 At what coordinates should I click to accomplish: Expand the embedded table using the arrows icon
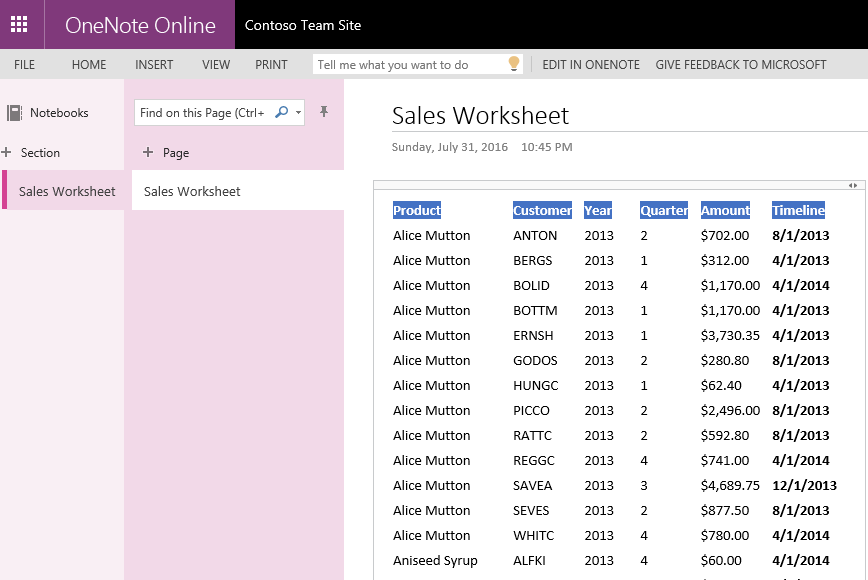tap(852, 184)
